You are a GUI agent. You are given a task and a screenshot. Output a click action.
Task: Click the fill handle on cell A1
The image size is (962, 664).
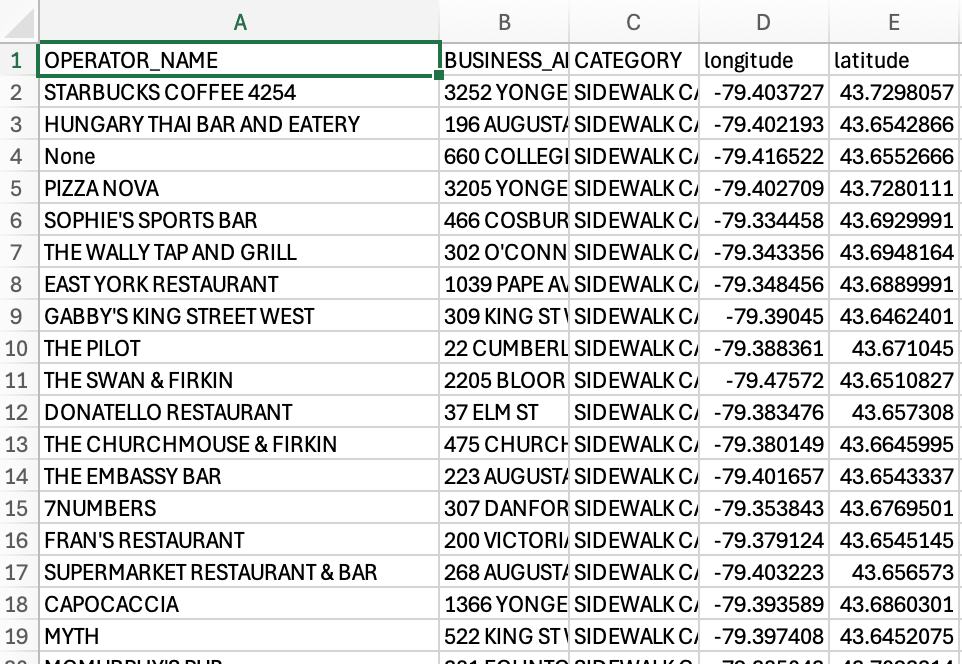point(439,75)
